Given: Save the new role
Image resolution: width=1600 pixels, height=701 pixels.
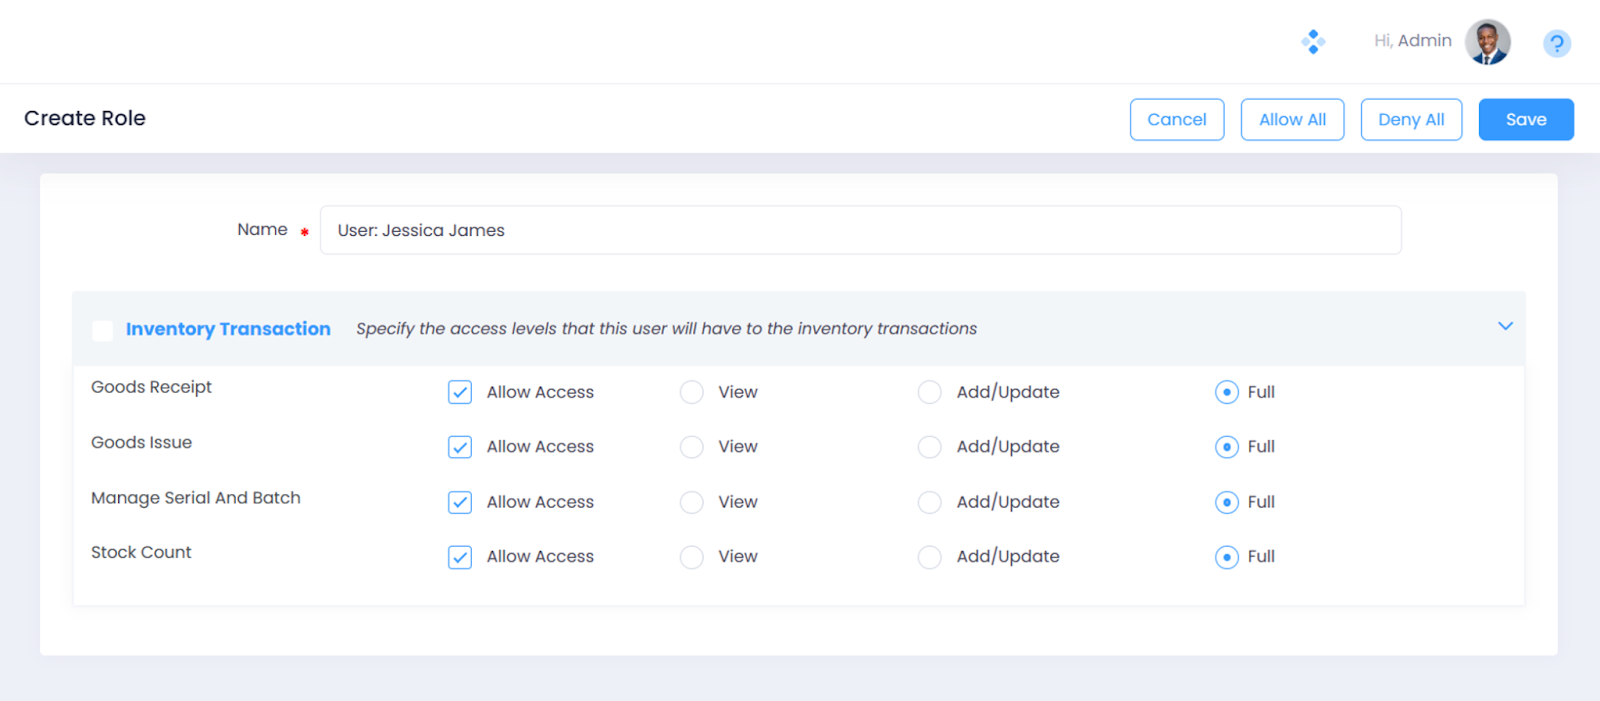Looking at the screenshot, I should pyautogui.click(x=1525, y=119).
